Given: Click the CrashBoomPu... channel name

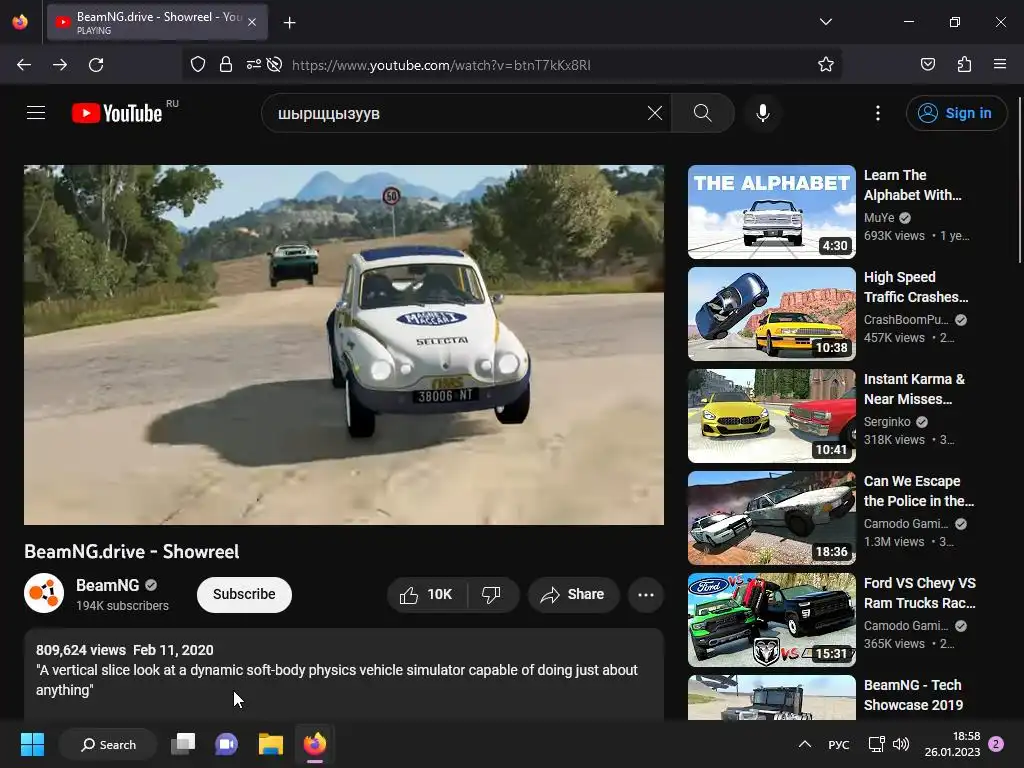Looking at the screenshot, I should 906,320.
